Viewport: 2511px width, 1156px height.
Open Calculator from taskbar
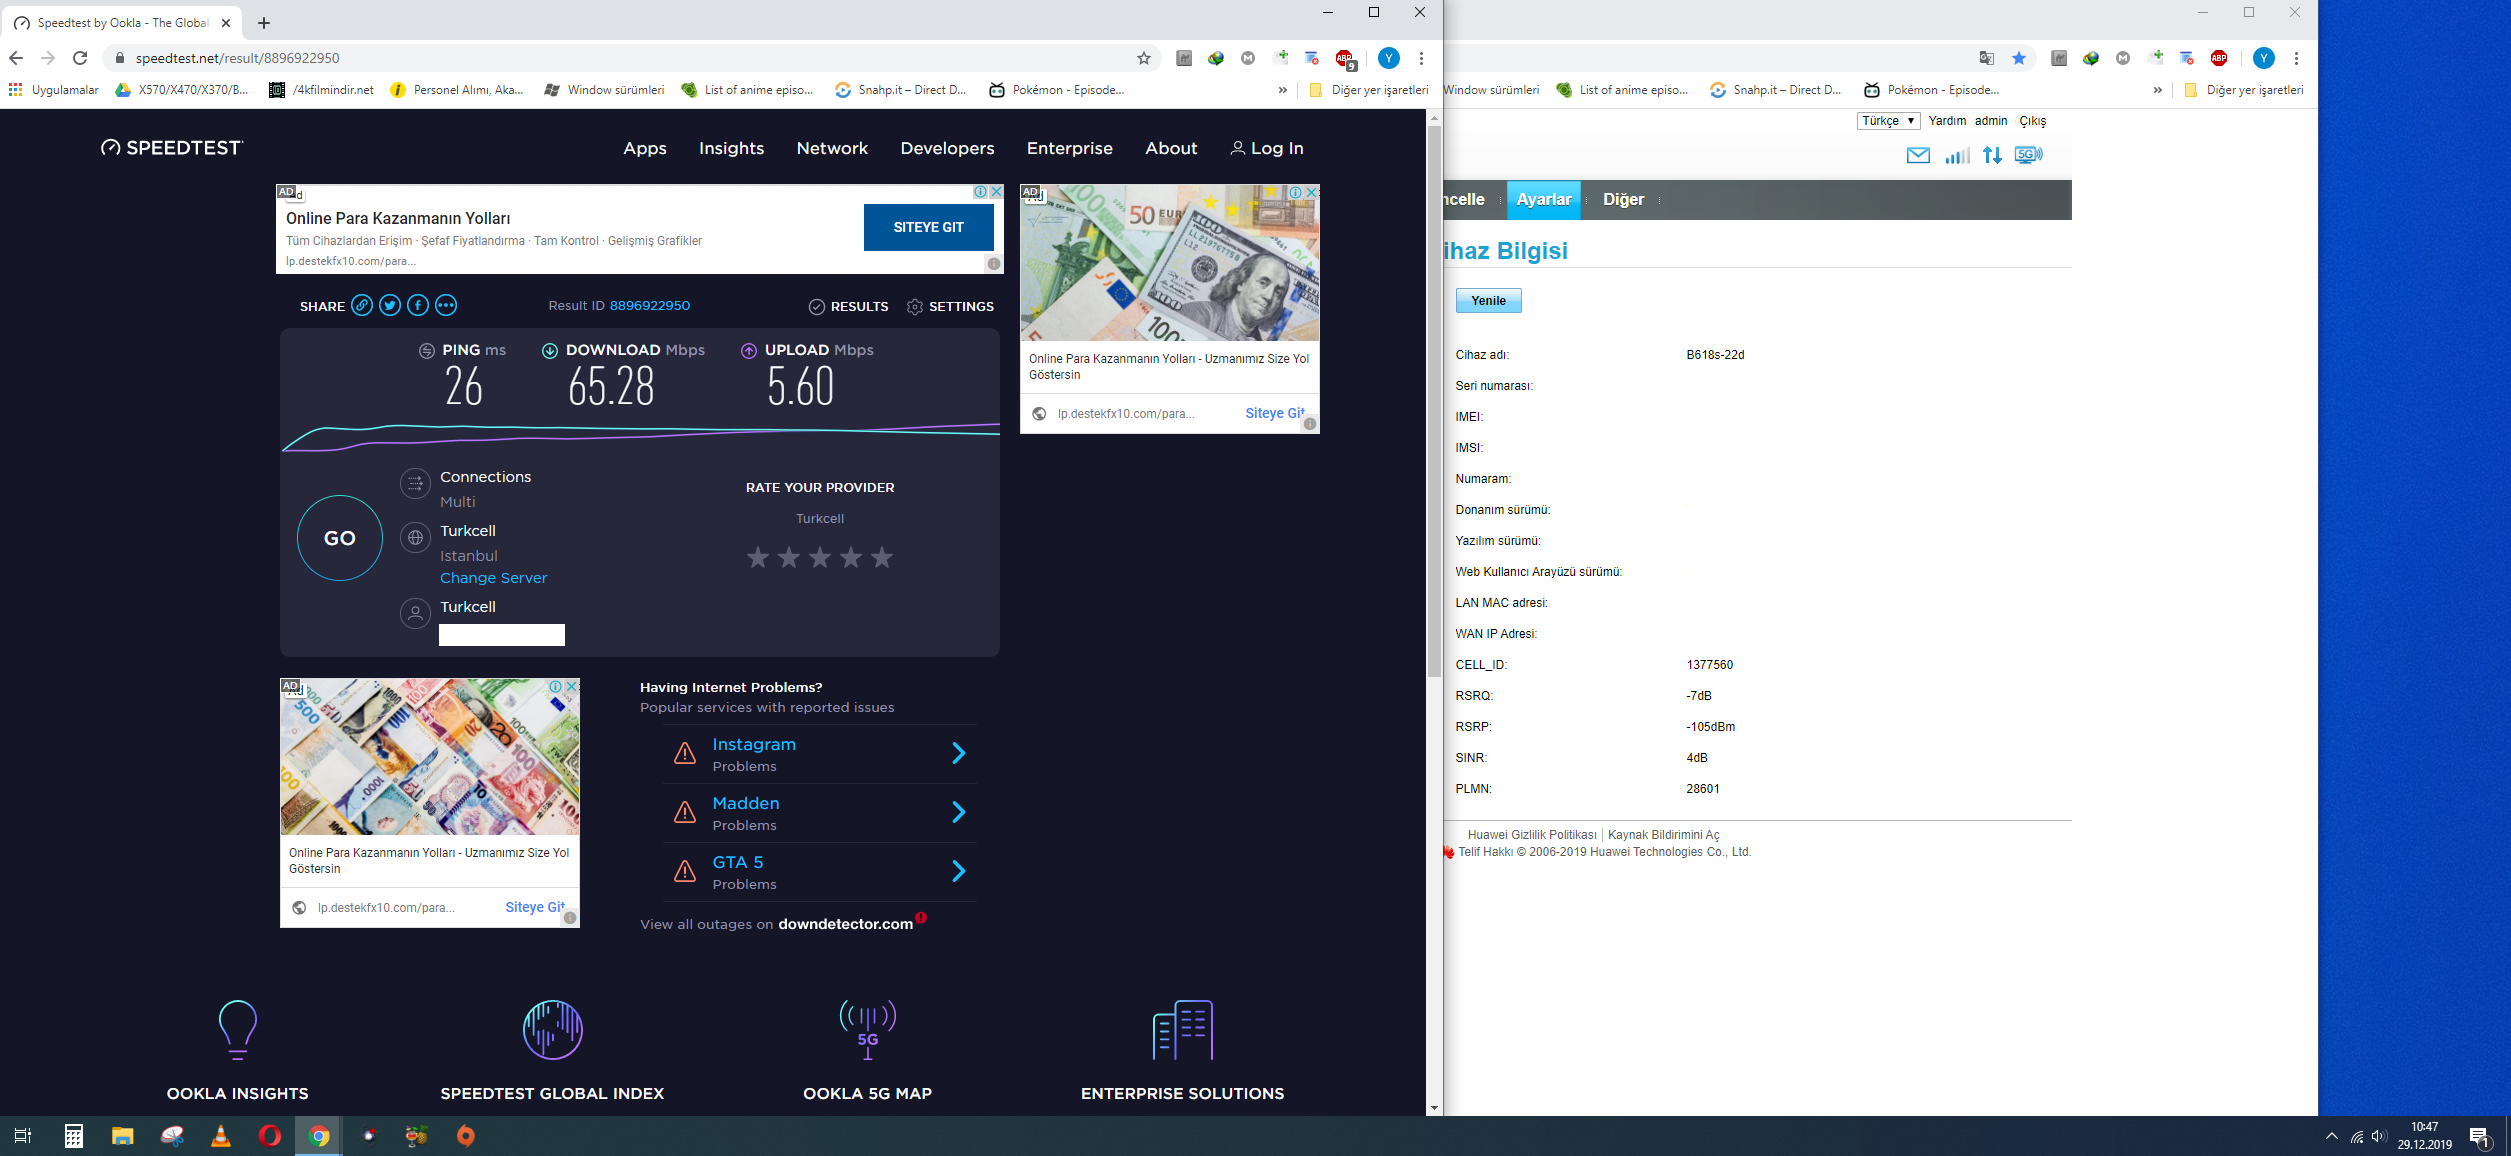73,1136
